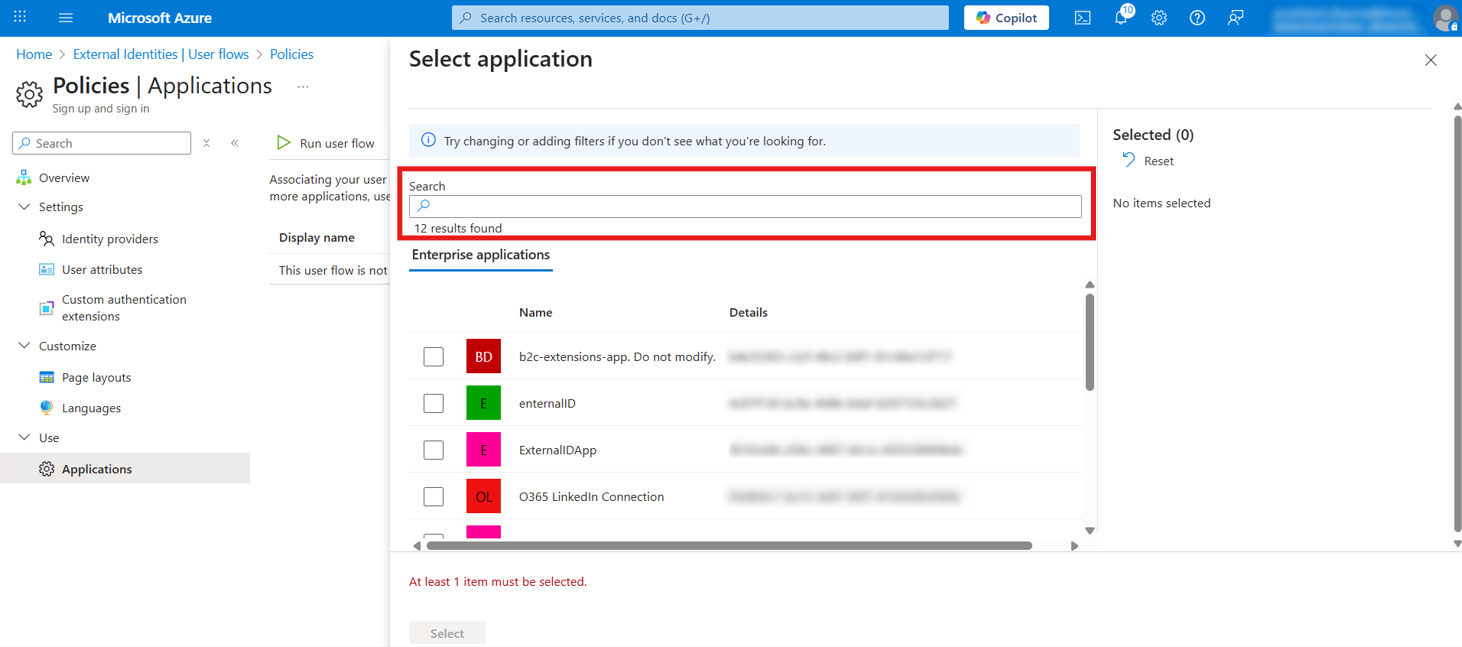Open the ellipsis menu next to Policies Applications
Screen dimensions: 1462x647
pyautogui.click(x=302, y=86)
